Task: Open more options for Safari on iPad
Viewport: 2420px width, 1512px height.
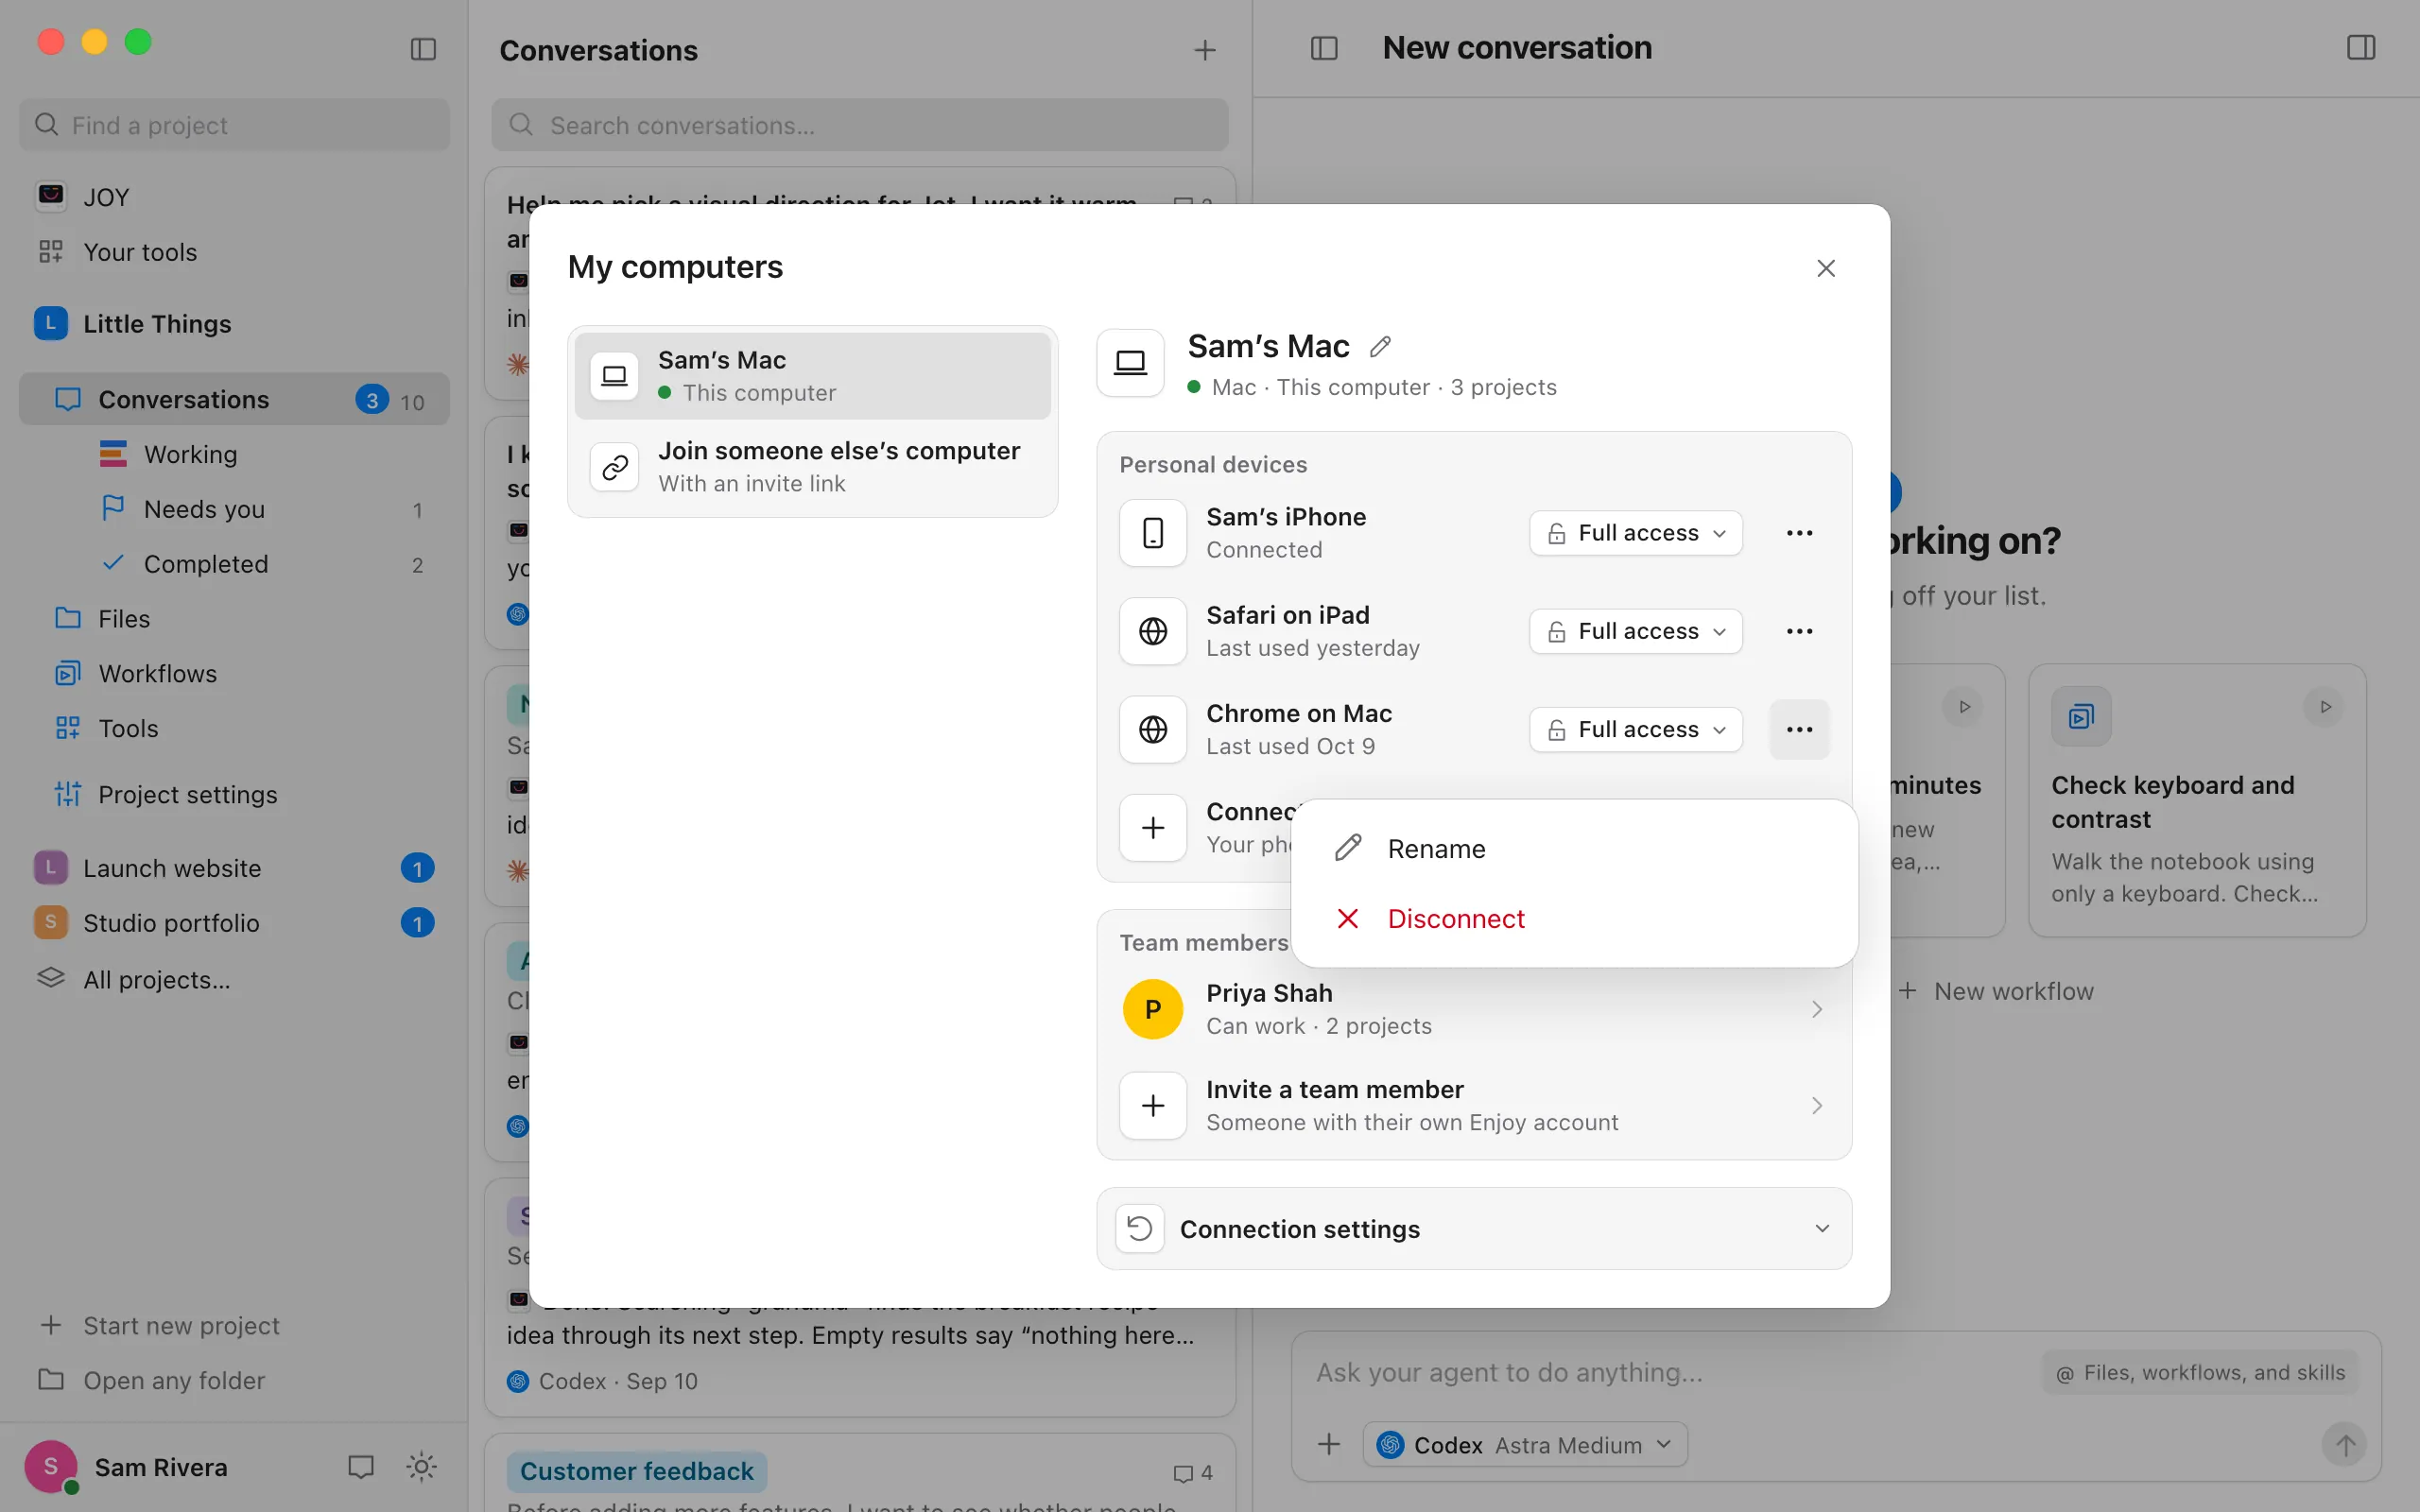Action: tap(1799, 631)
